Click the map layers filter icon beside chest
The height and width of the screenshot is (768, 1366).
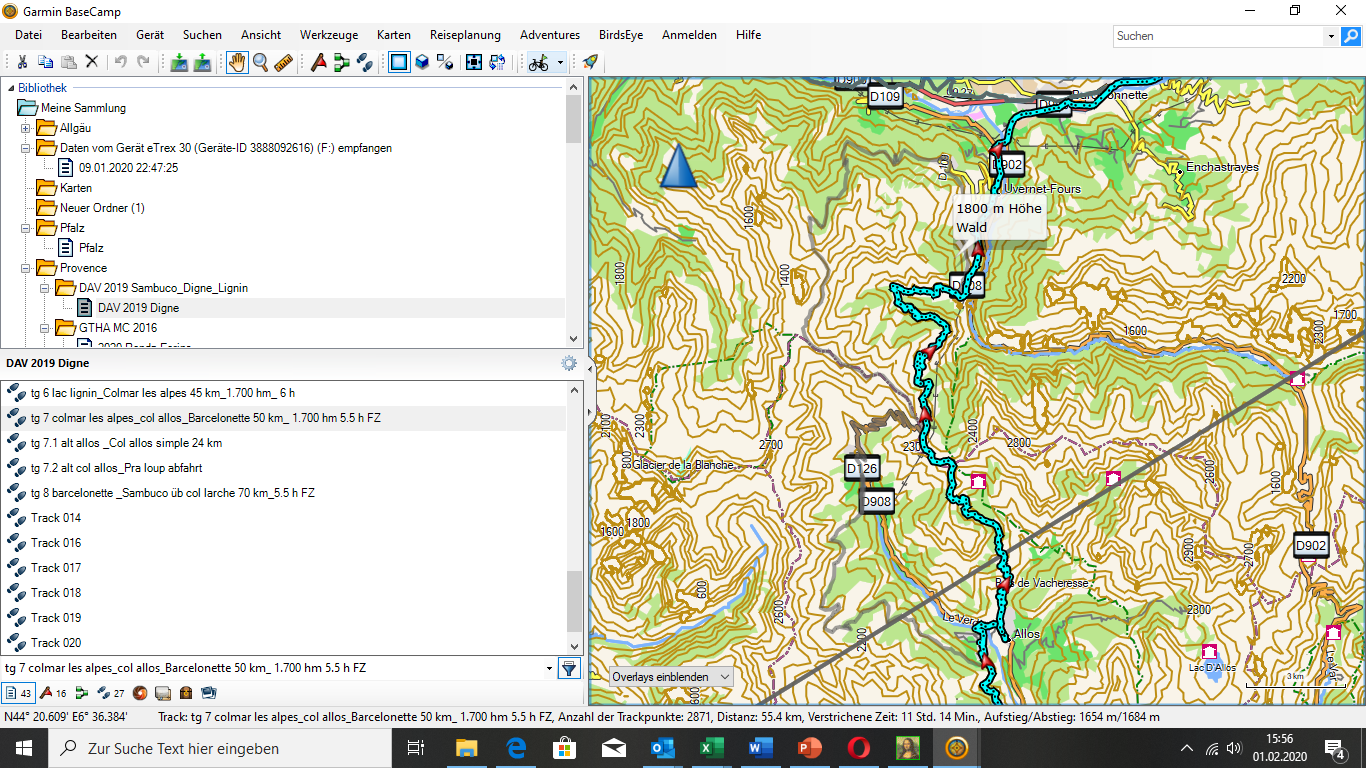pyautogui.click(x=163, y=692)
